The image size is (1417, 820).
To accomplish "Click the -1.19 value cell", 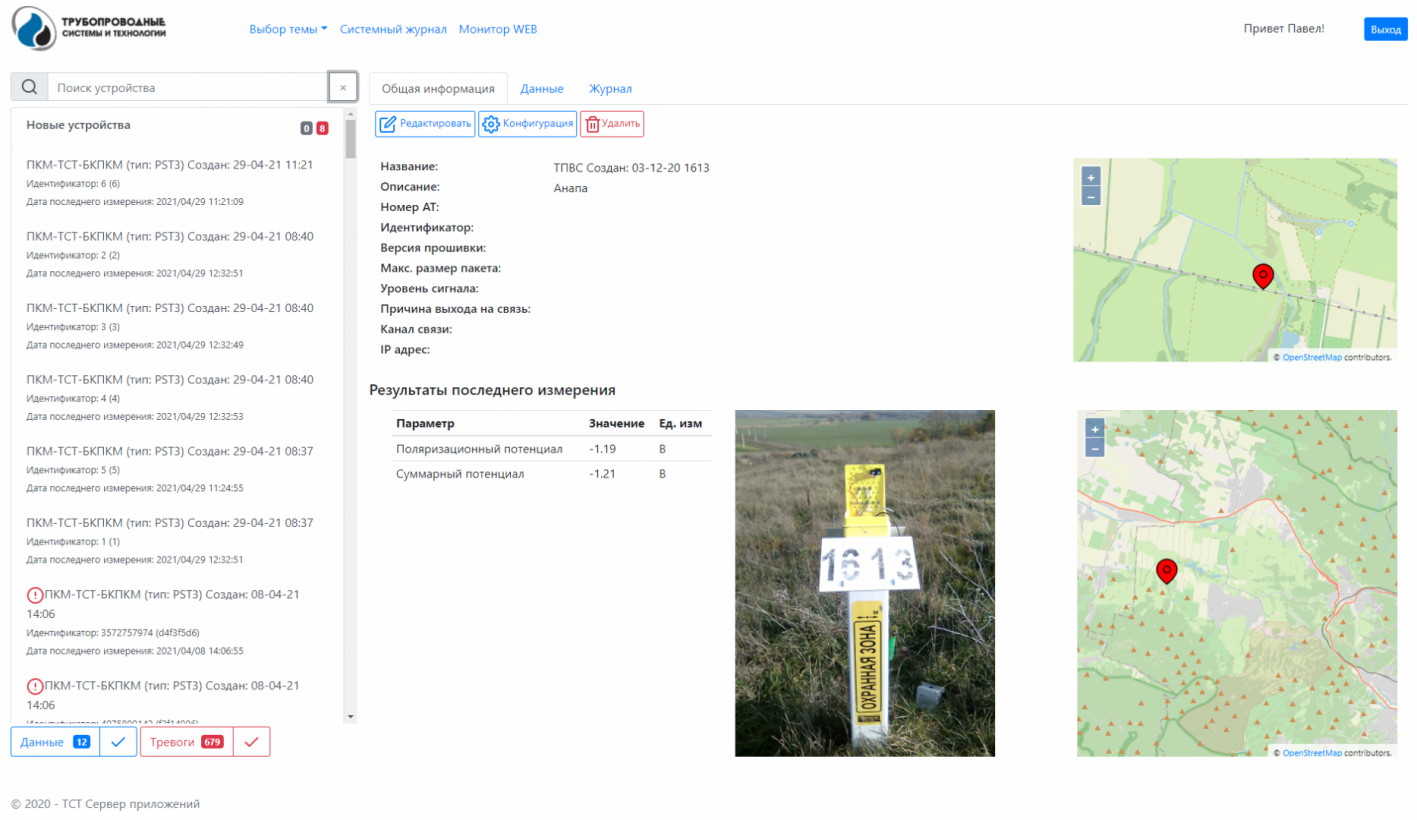I will [602, 449].
